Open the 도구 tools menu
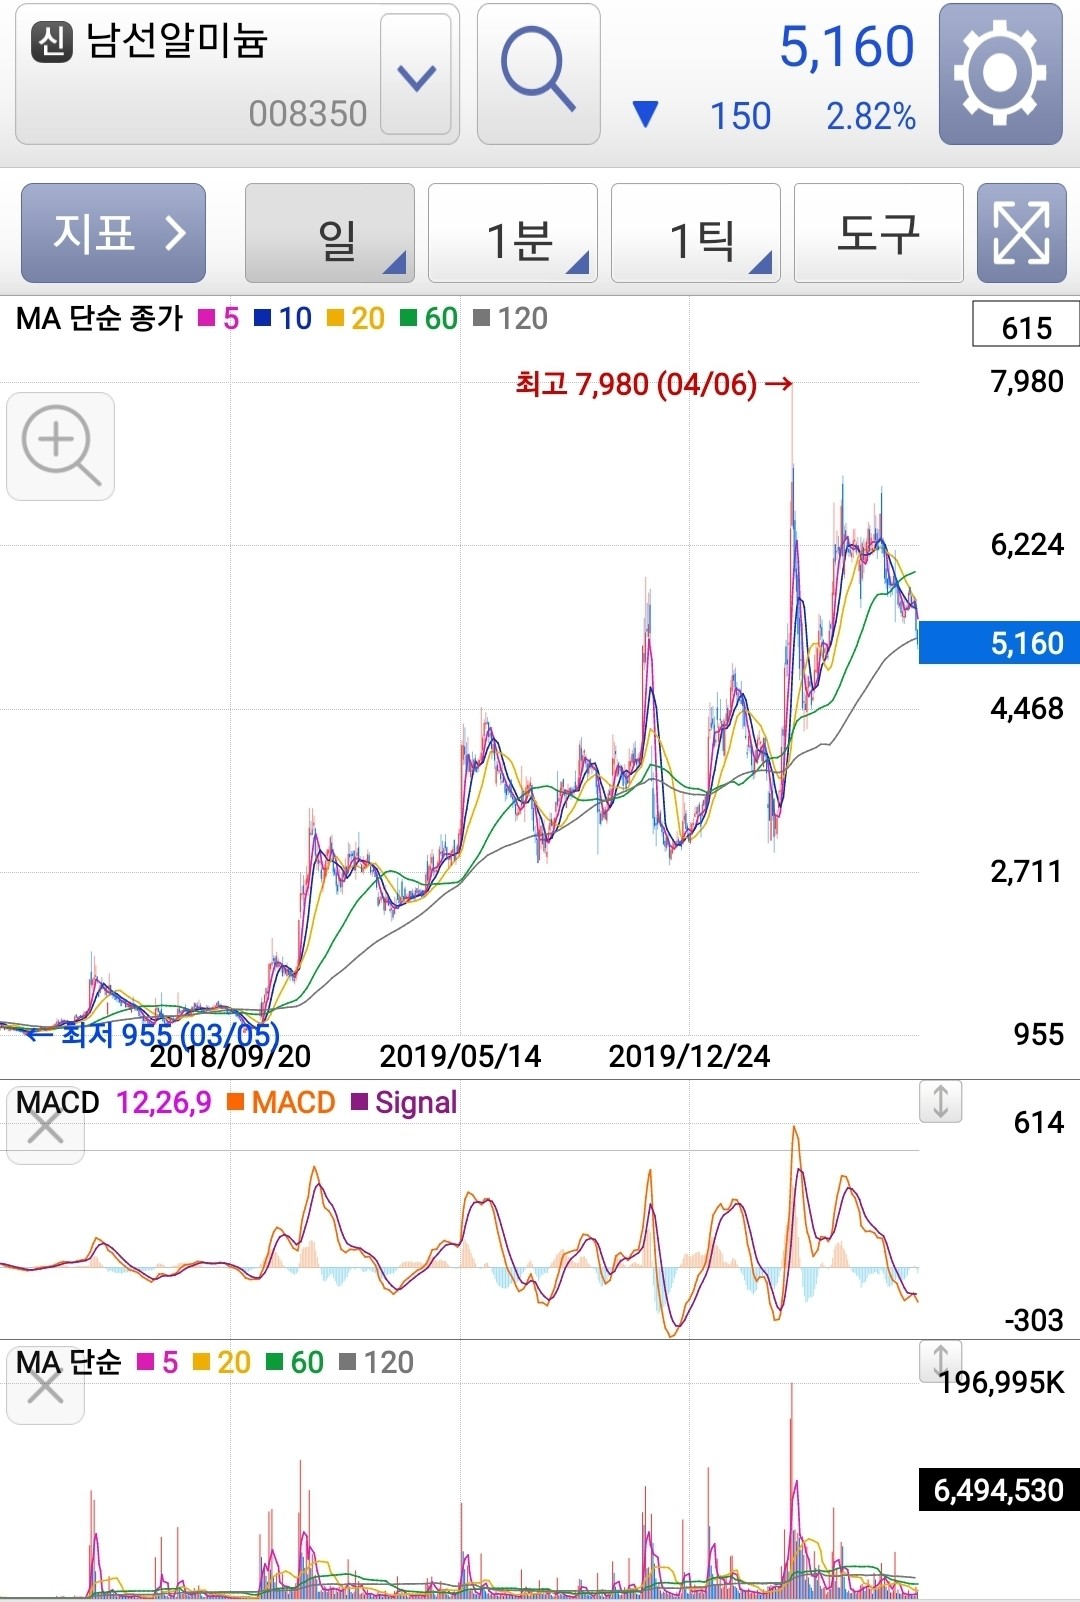The width and height of the screenshot is (1080, 1602). [878, 233]
